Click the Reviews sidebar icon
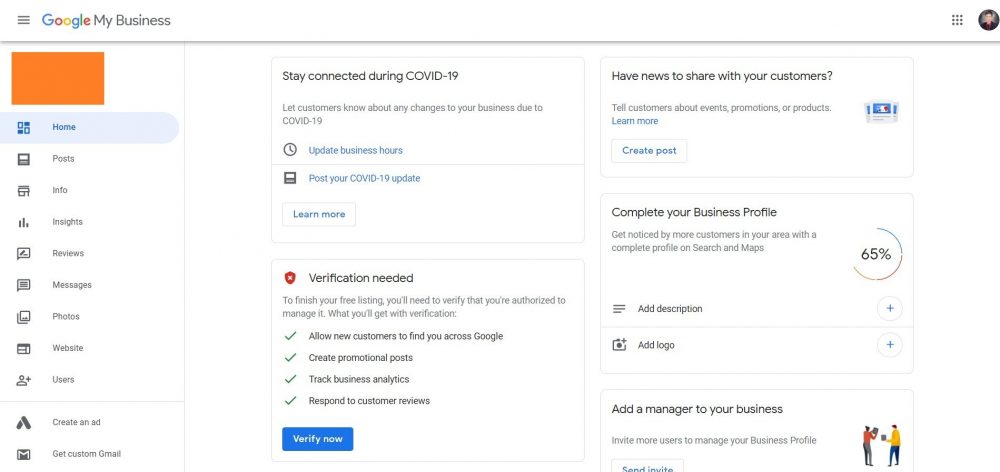This screenshot has width=1000, height=472. [x=24, y=254]
